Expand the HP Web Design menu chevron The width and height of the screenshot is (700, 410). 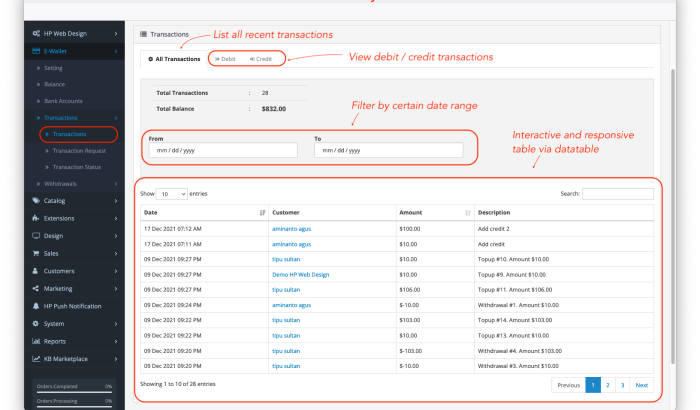point(116,33)
